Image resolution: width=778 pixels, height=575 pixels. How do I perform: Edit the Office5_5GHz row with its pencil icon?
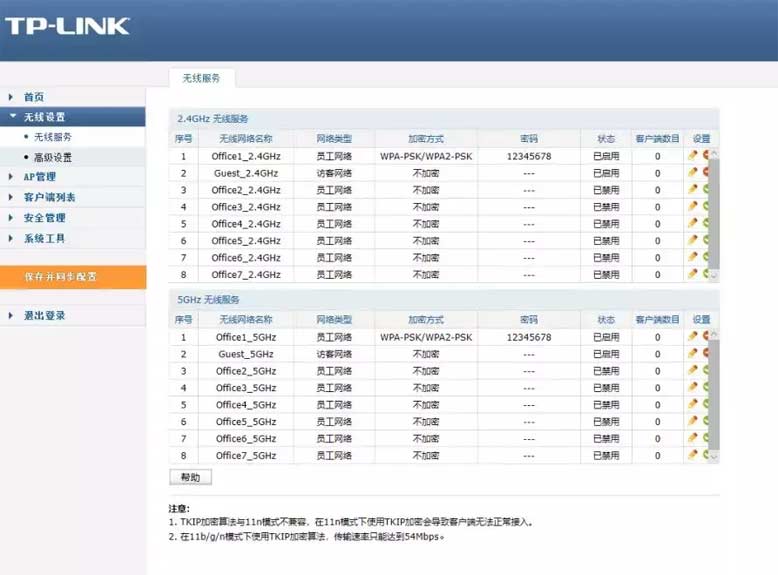click(693, 421)
